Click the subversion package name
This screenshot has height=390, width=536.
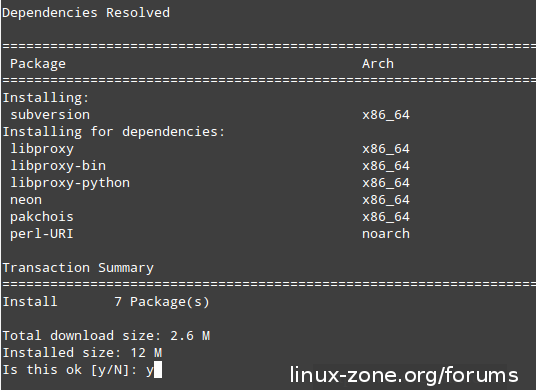click(x=50, y=115)
